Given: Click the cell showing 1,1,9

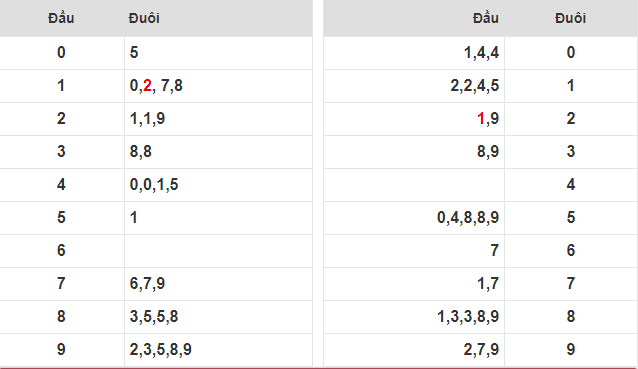Looking at the screenshot, I should coord(218,119).
